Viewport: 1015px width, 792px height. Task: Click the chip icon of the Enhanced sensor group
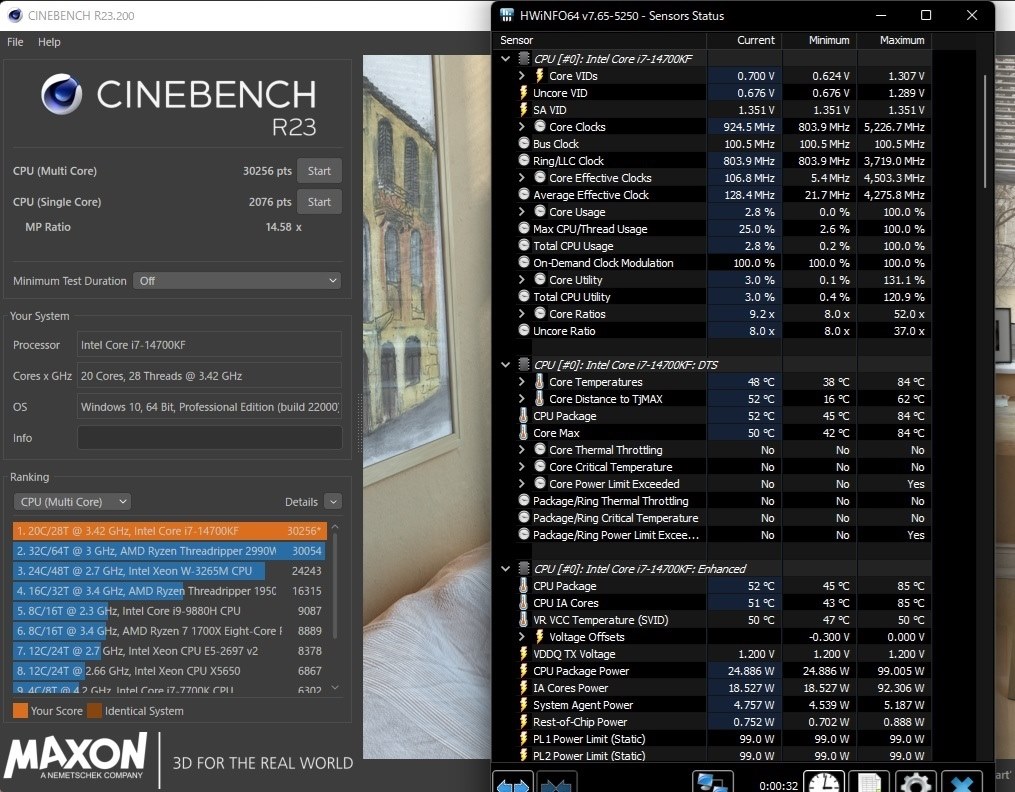(524, 568)
